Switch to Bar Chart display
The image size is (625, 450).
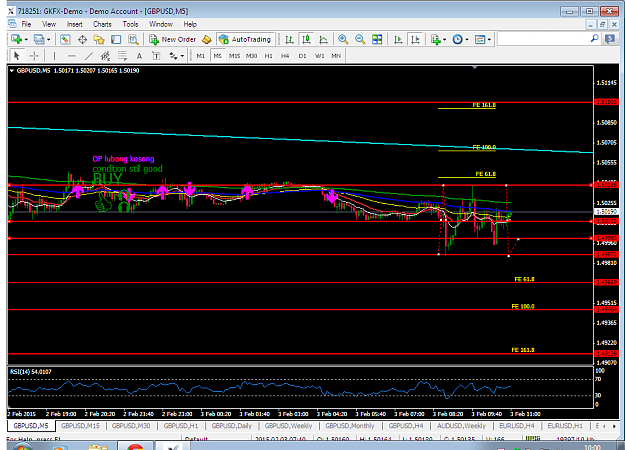[289, 39]
